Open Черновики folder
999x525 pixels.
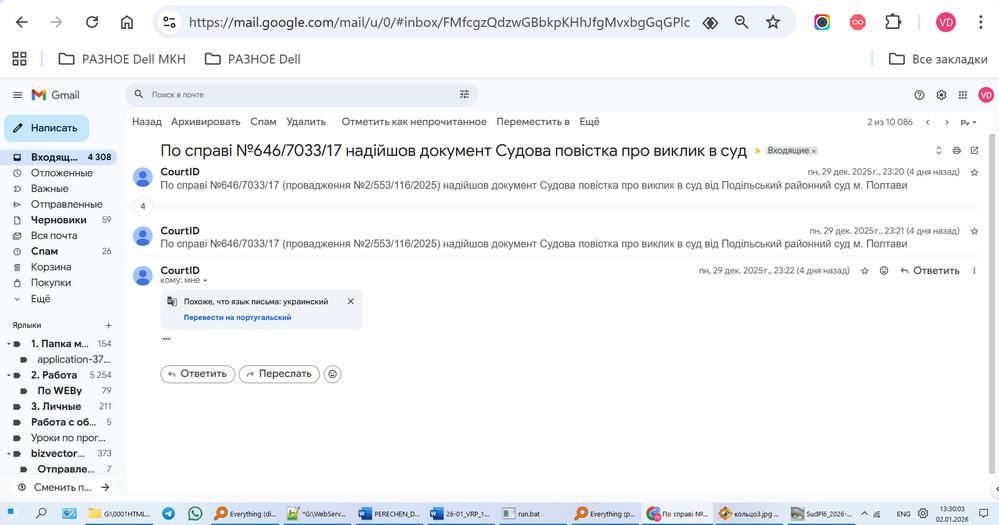click(x=59, y=220)
